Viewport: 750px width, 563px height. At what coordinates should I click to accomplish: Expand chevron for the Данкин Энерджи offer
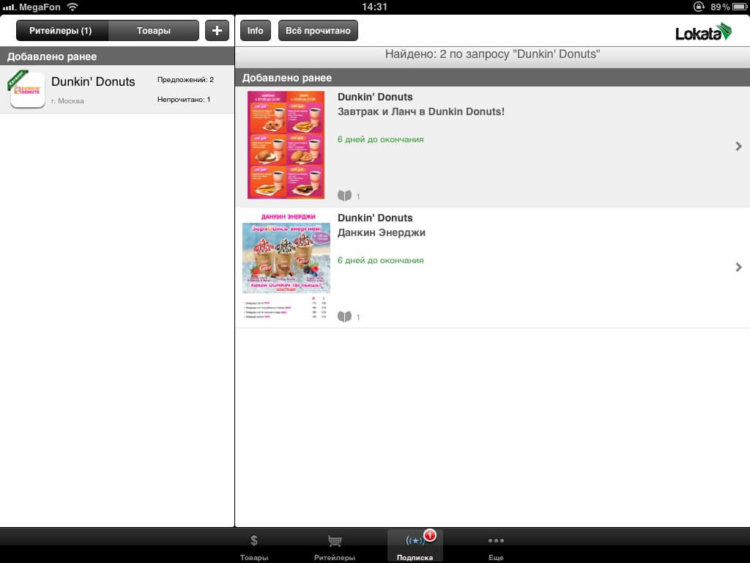[x=739, y=267]
